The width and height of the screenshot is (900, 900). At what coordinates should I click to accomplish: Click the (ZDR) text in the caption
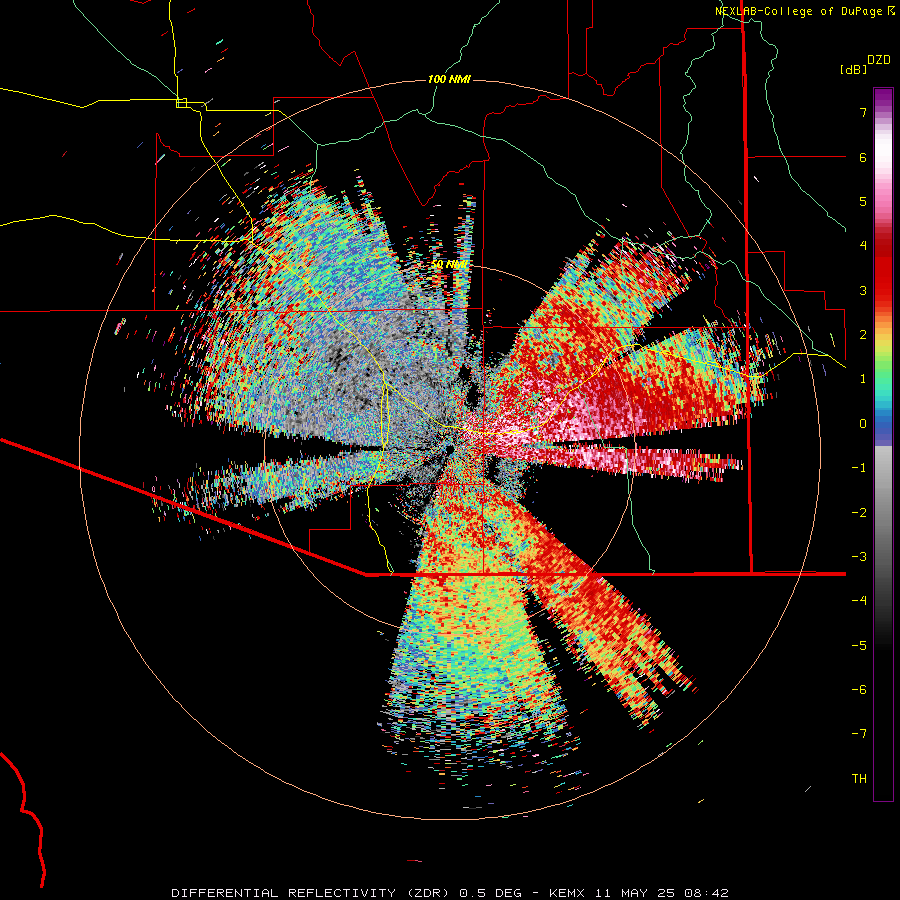coord(429,893)
